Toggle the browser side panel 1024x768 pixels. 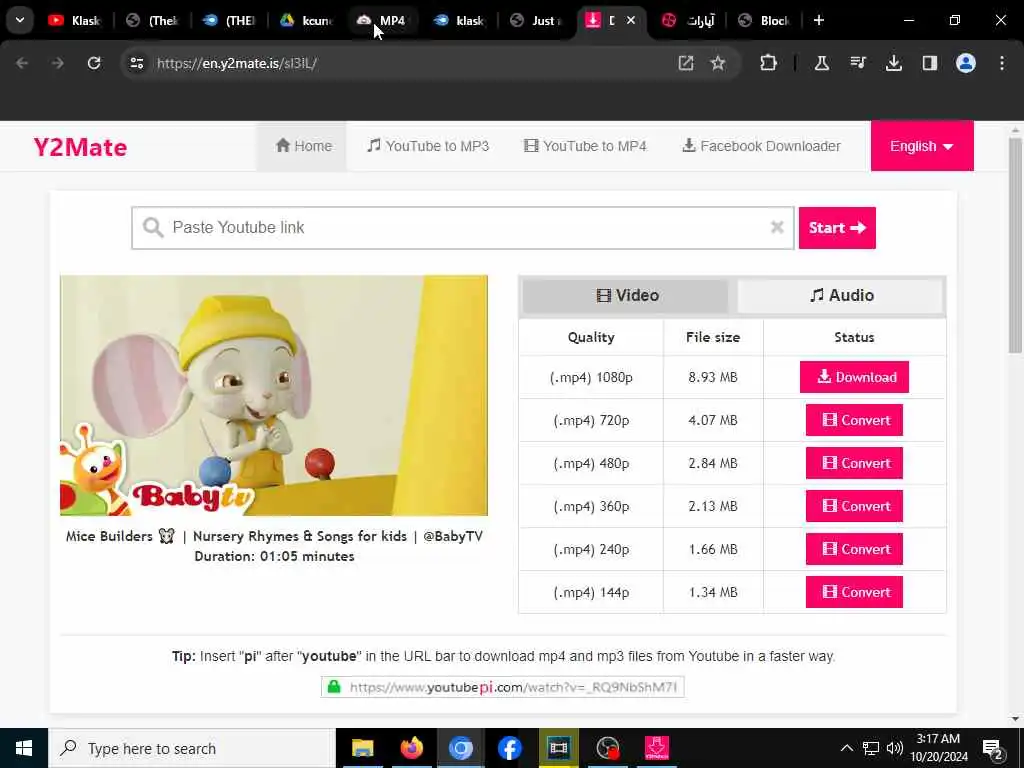(929, 63)
